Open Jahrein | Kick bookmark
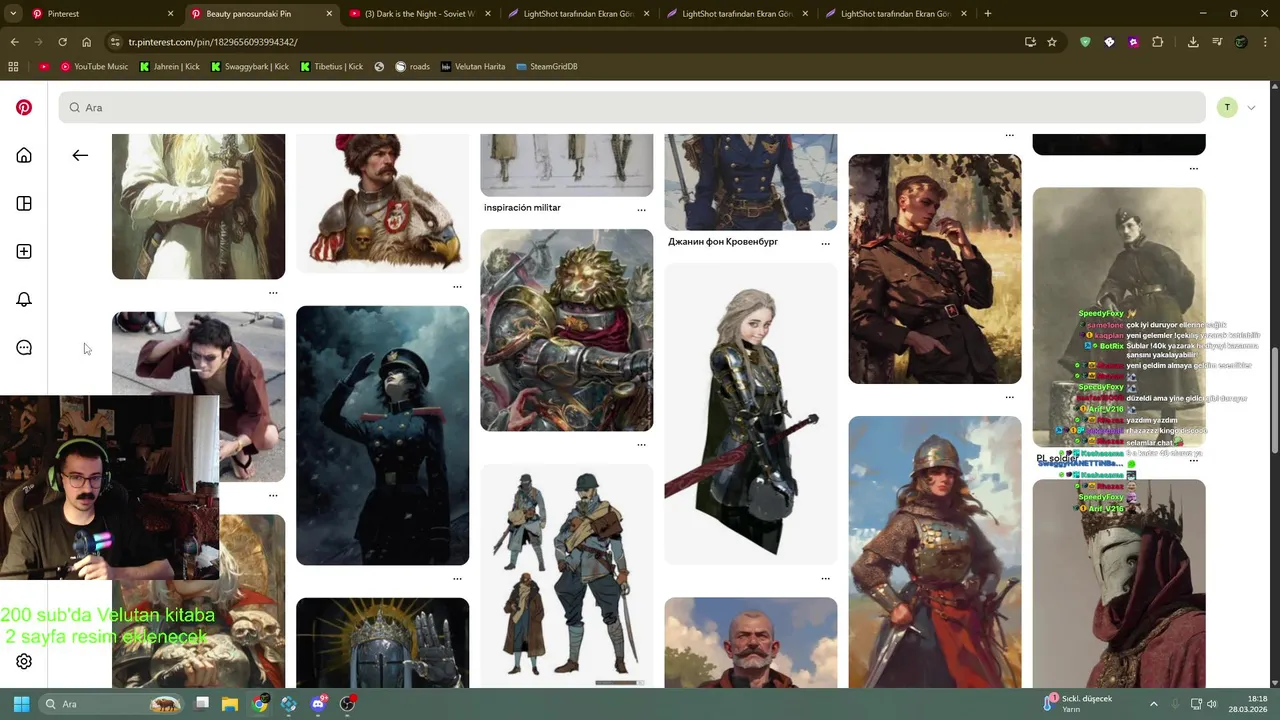The height and width of the screenshot is (720, 1280). click(170, 66)
